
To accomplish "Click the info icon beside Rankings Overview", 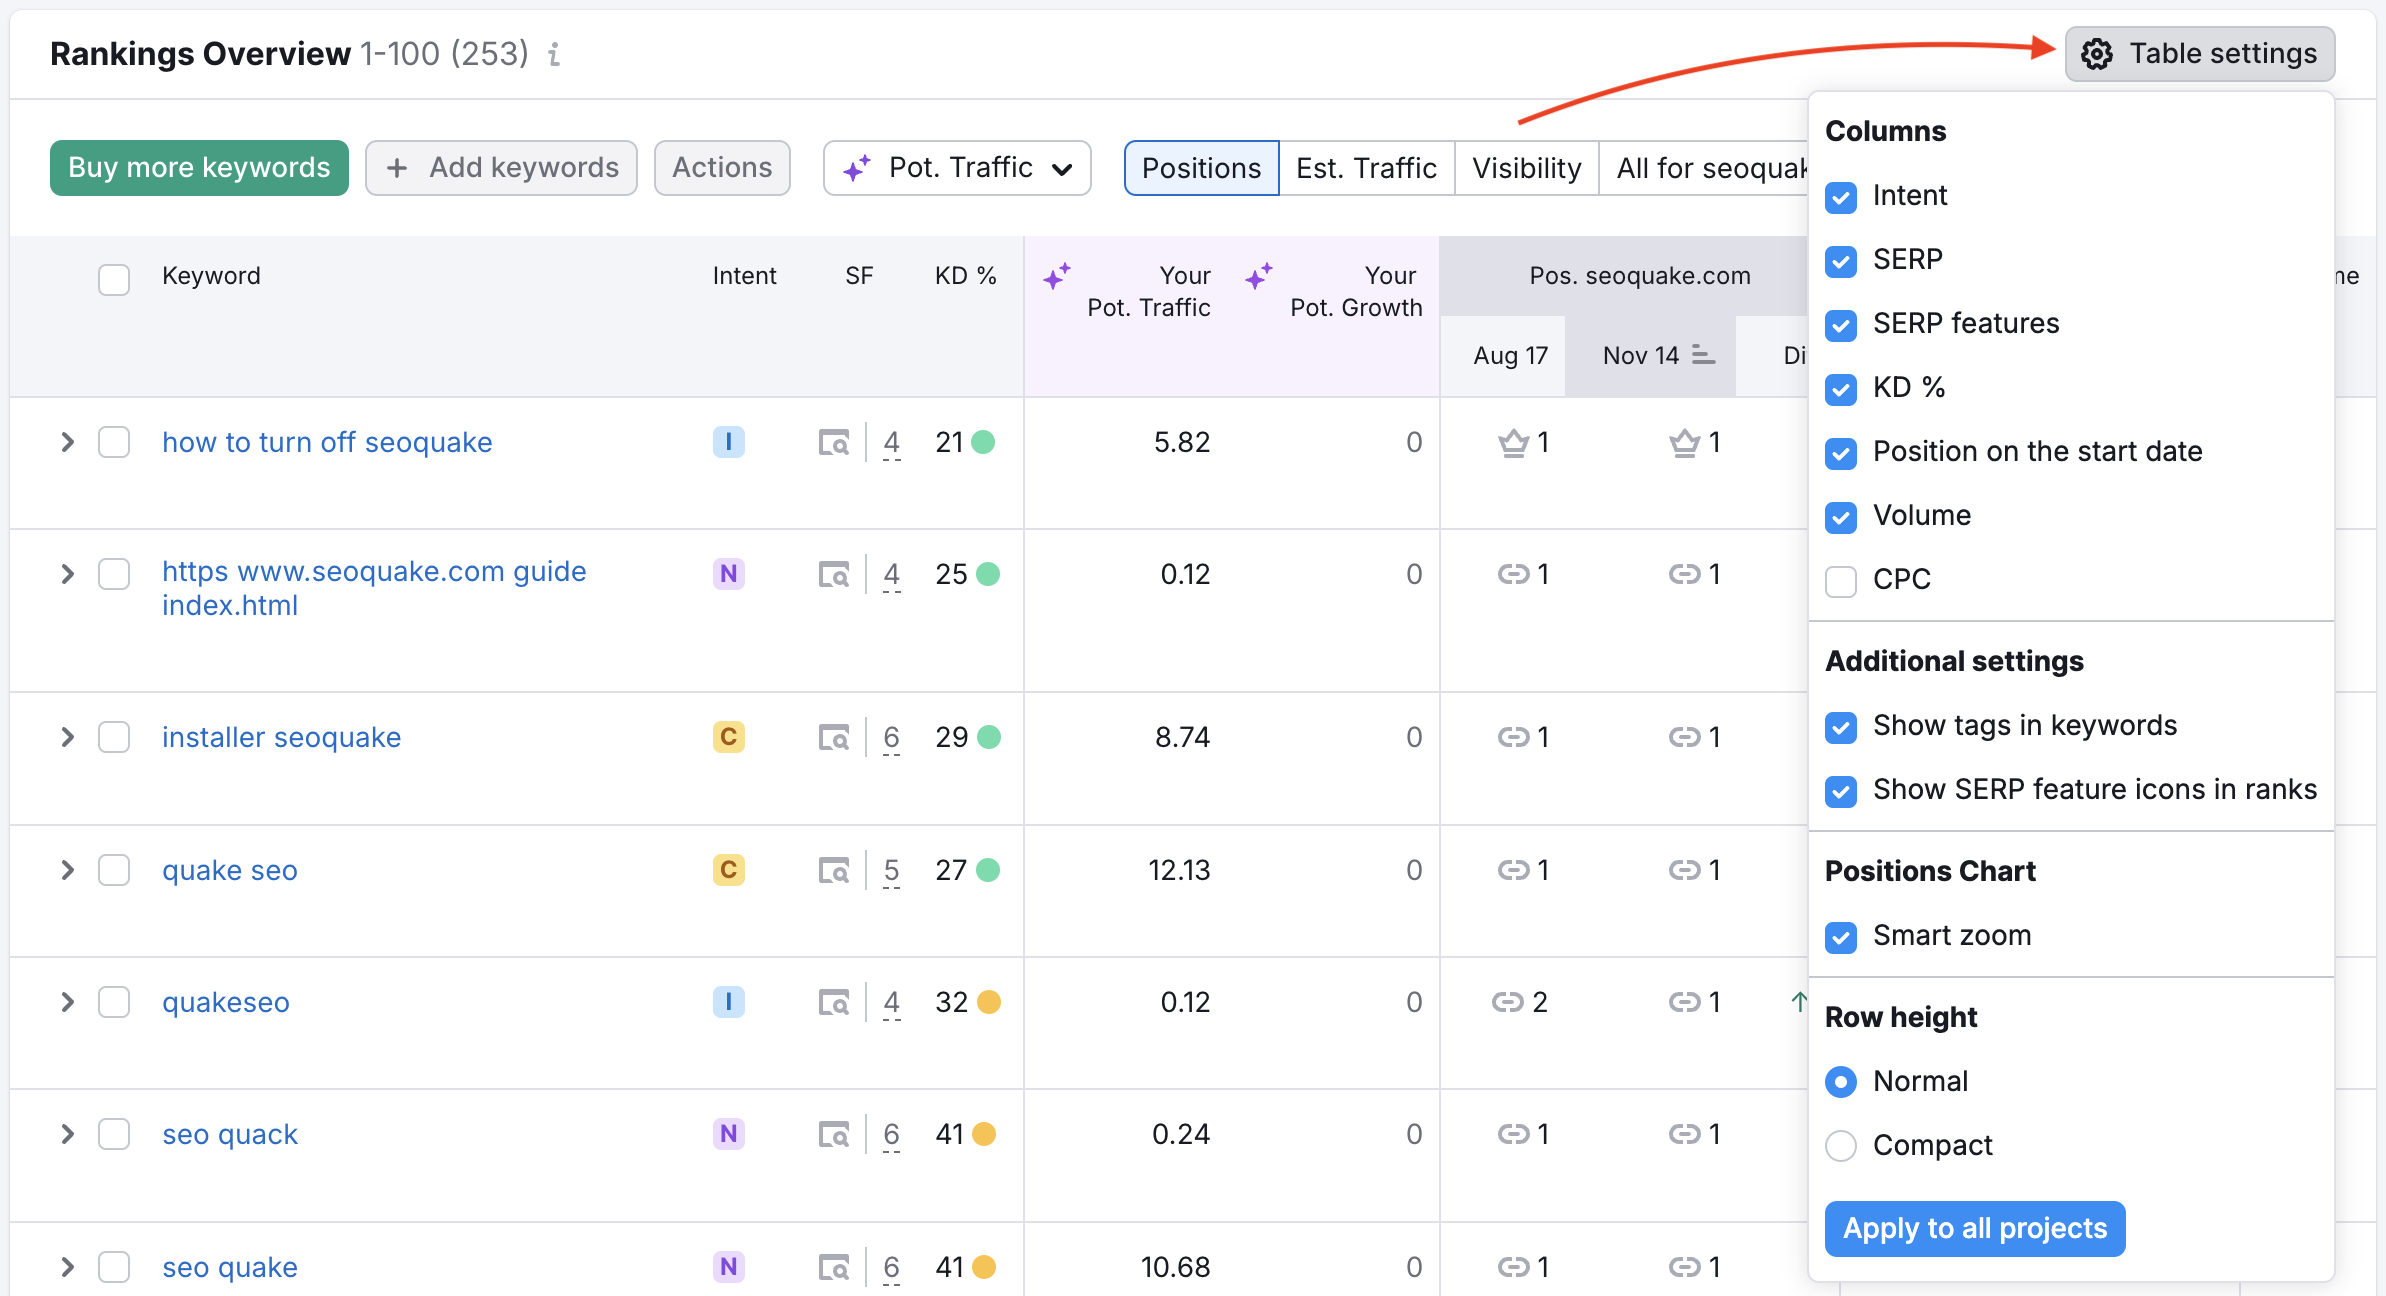I will (554, 54).
